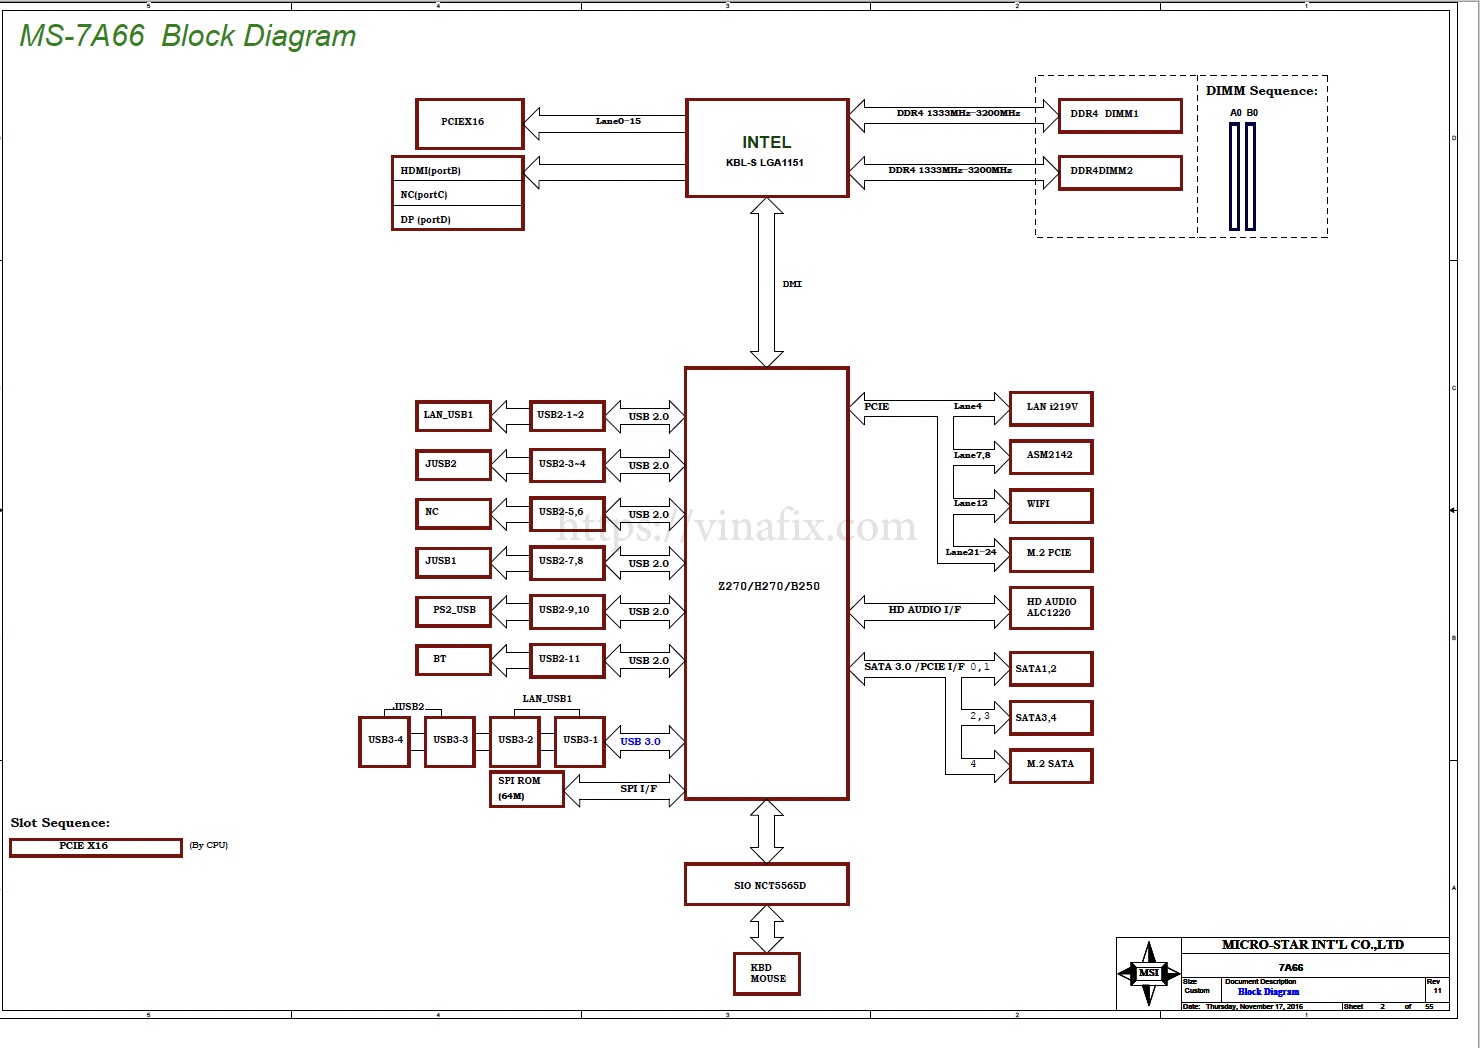This screenshot has width=1480, height=1048.
Task: Click the MSI logo in title block
Action: (1148, 973)
